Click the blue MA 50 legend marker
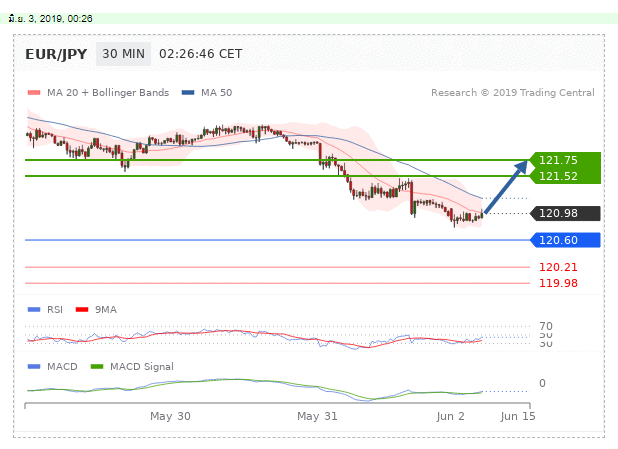The image size is (618, 449). click(187, 93)
